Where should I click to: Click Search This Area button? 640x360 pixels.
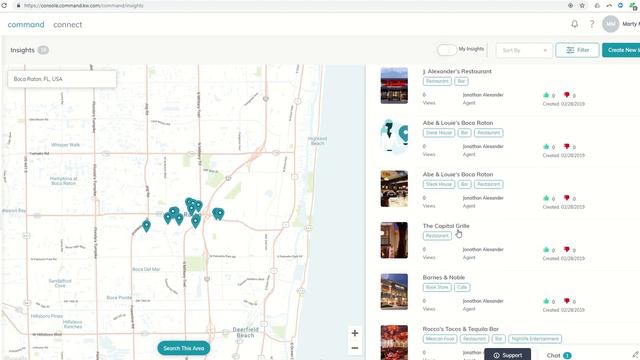[x=184, y=348]
